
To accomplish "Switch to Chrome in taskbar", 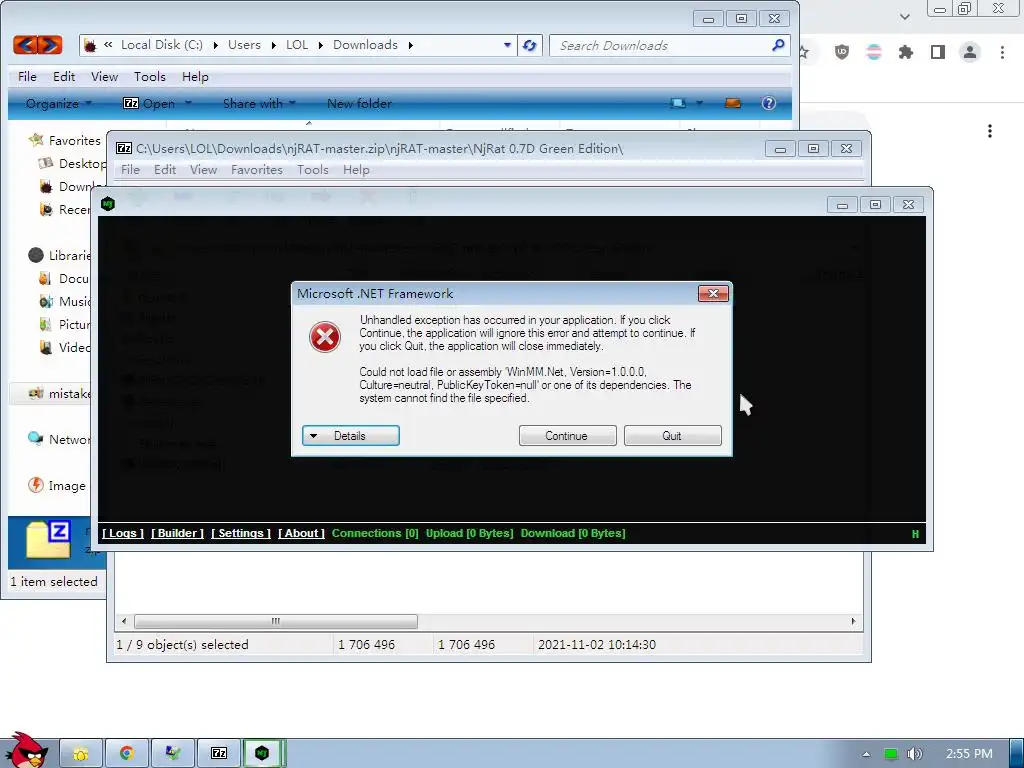I will [126, 754].
